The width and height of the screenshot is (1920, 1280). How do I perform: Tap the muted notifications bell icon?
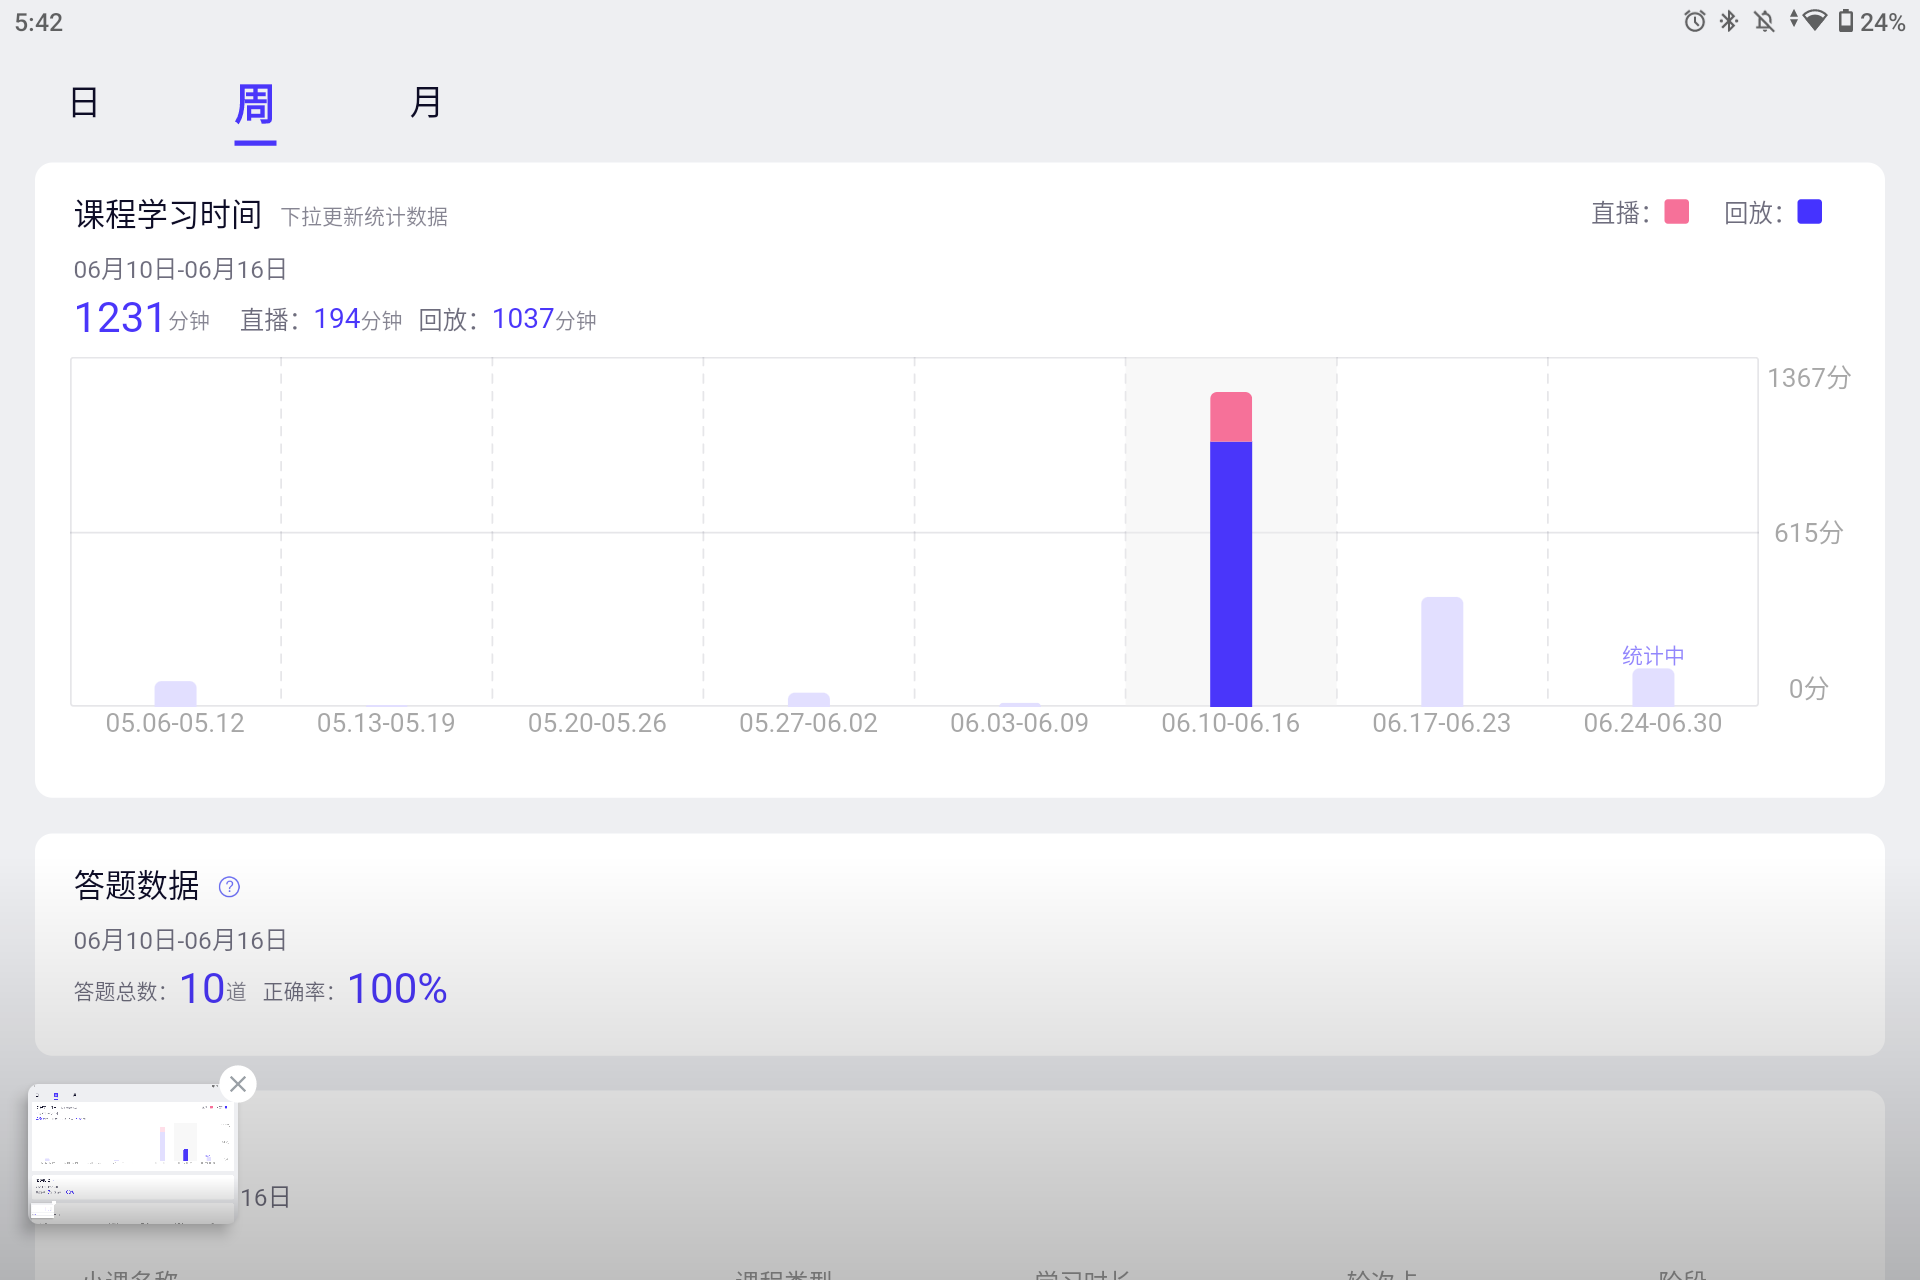tap(1764, 21)
